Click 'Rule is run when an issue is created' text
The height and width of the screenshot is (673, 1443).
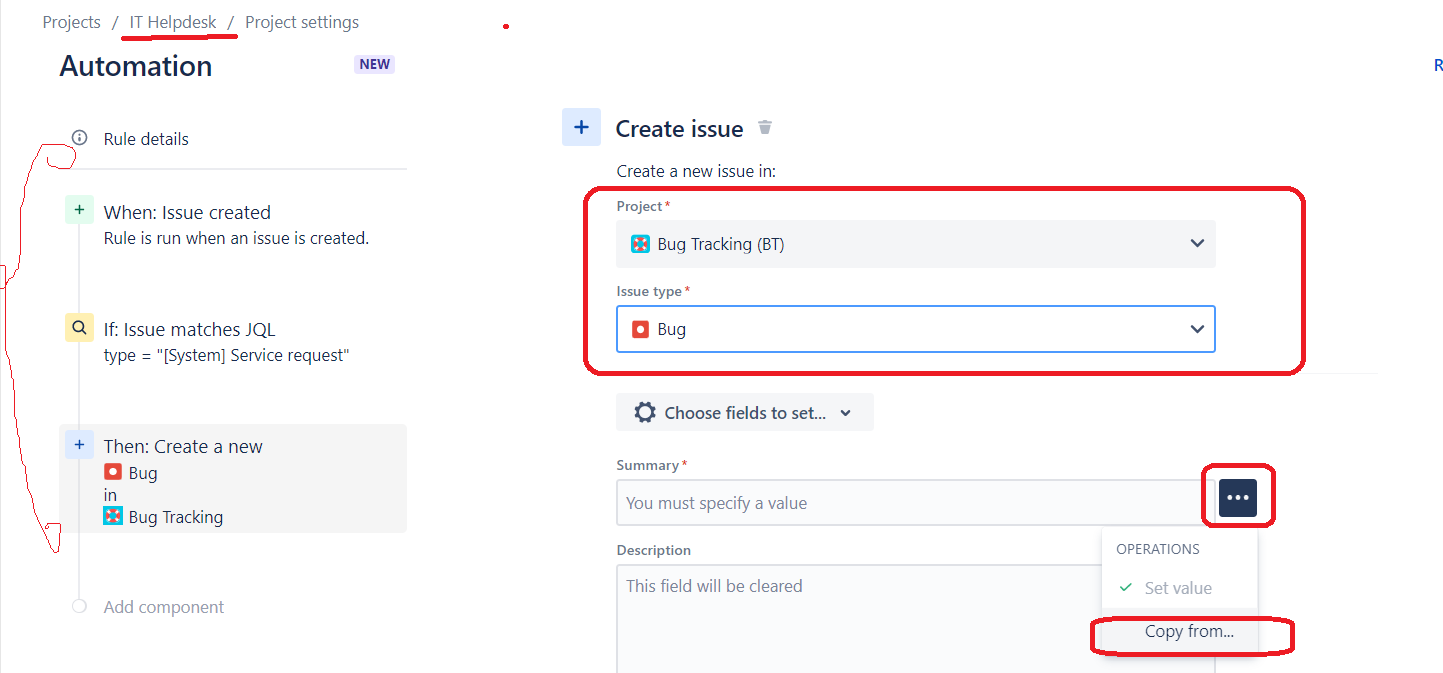pos(237,239)
